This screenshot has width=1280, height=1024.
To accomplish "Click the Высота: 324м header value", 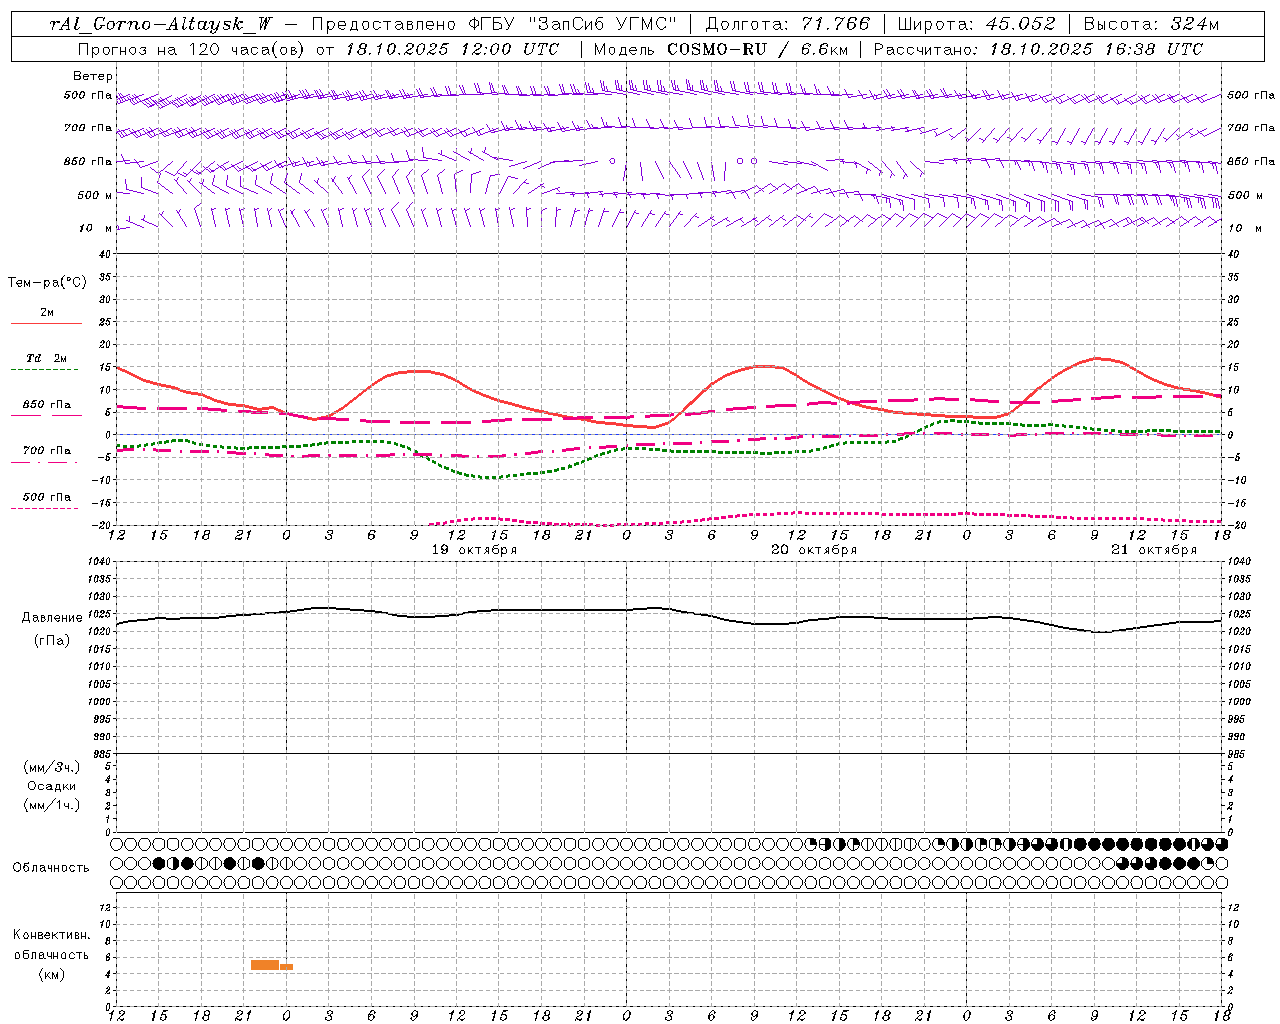I will 1151,24.
